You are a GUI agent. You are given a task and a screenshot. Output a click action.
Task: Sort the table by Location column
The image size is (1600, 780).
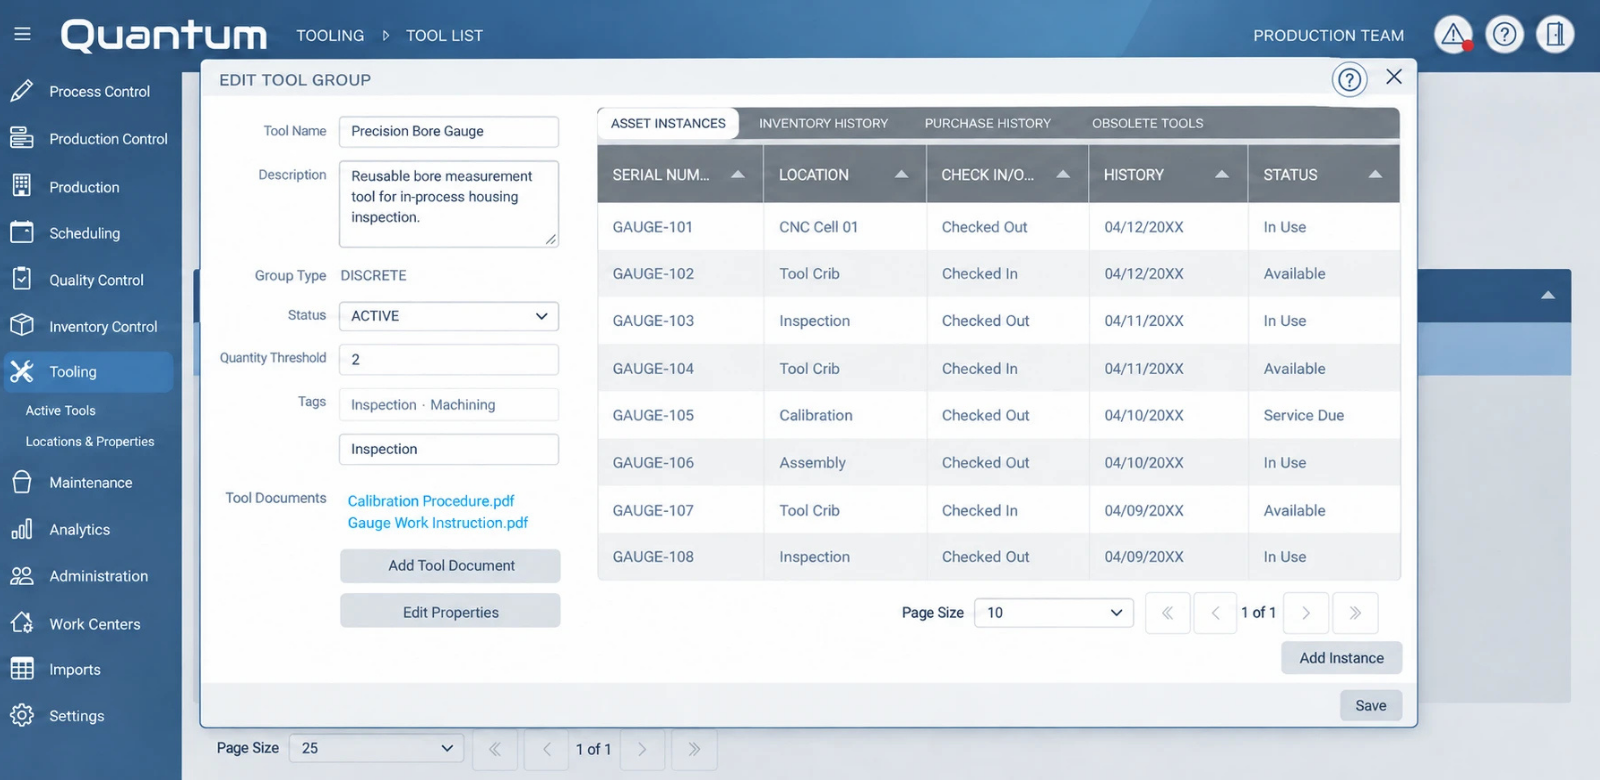click(845, 174)
